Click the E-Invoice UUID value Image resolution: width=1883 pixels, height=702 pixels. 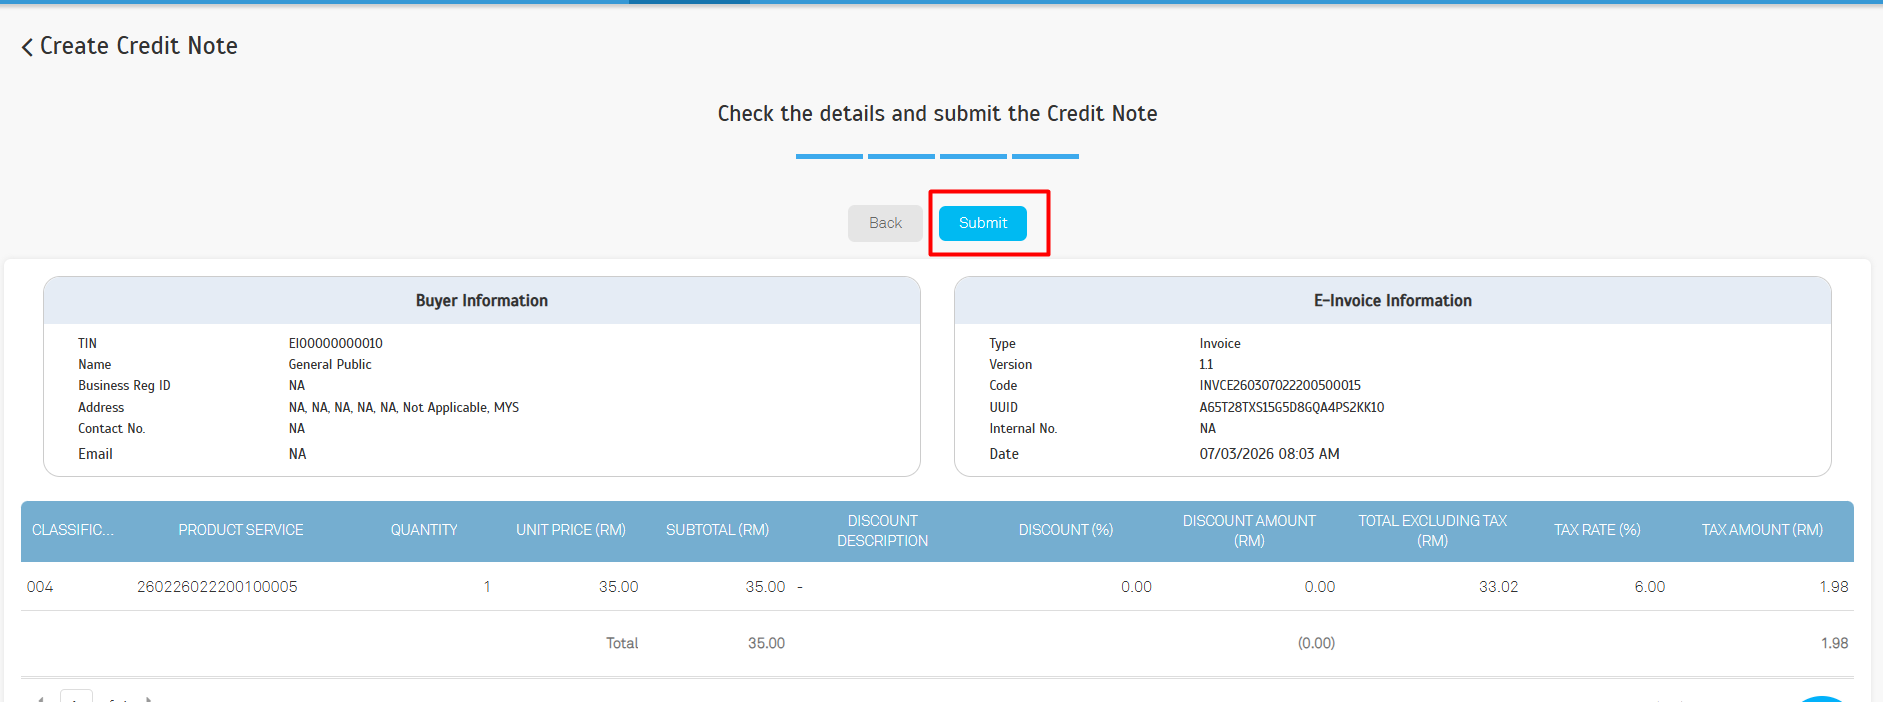pyautogui.click(x=1291, y=407)
